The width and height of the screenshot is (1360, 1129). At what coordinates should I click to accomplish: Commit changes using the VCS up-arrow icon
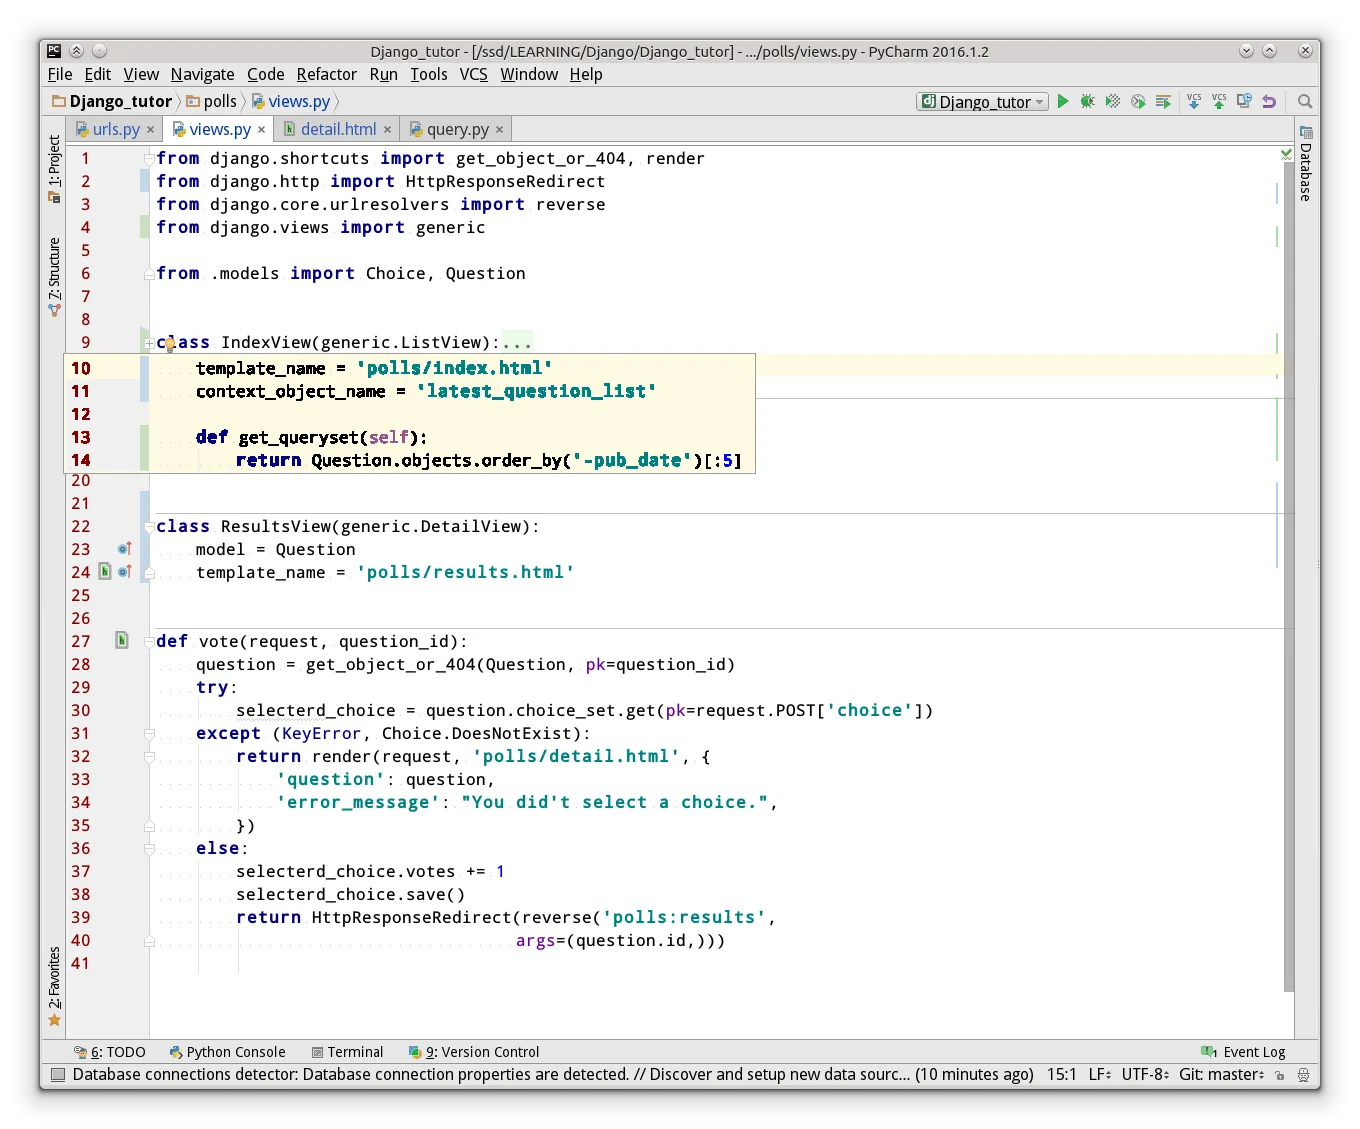(1219, 101)
